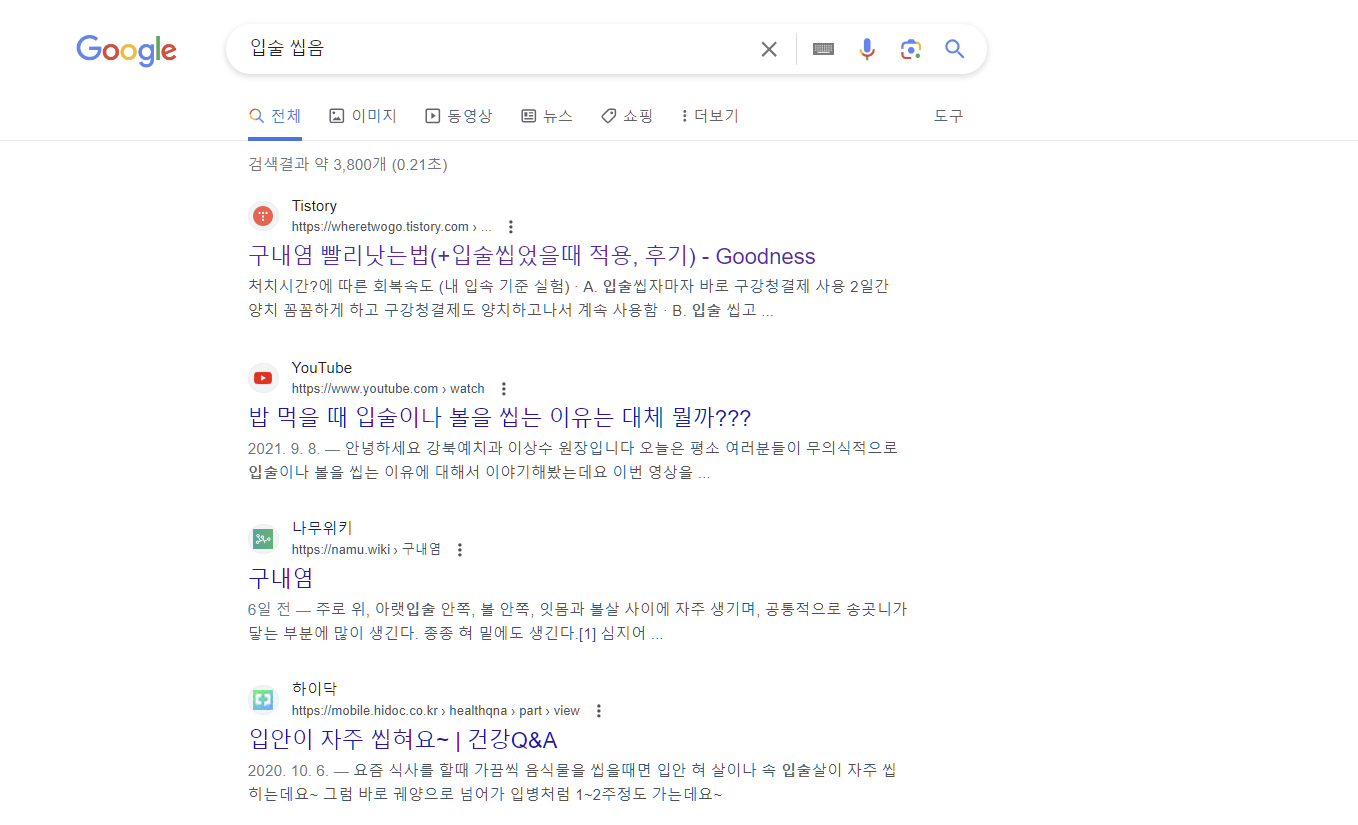
Task: Open 입안이 자주 씹혀요 건강Q&A result
Action: (x=402, y=739)
